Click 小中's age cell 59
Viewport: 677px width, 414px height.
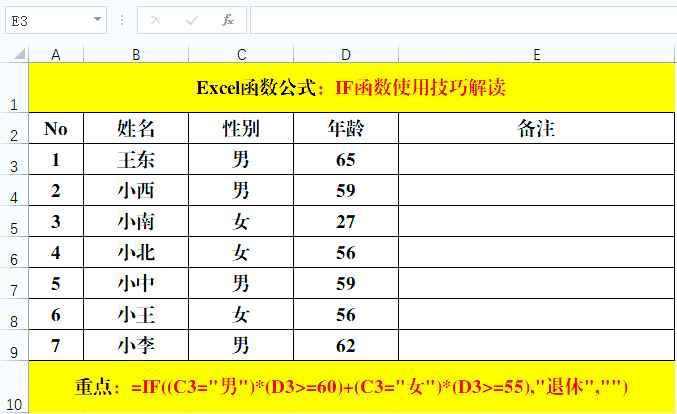click(x=346, y=283)
